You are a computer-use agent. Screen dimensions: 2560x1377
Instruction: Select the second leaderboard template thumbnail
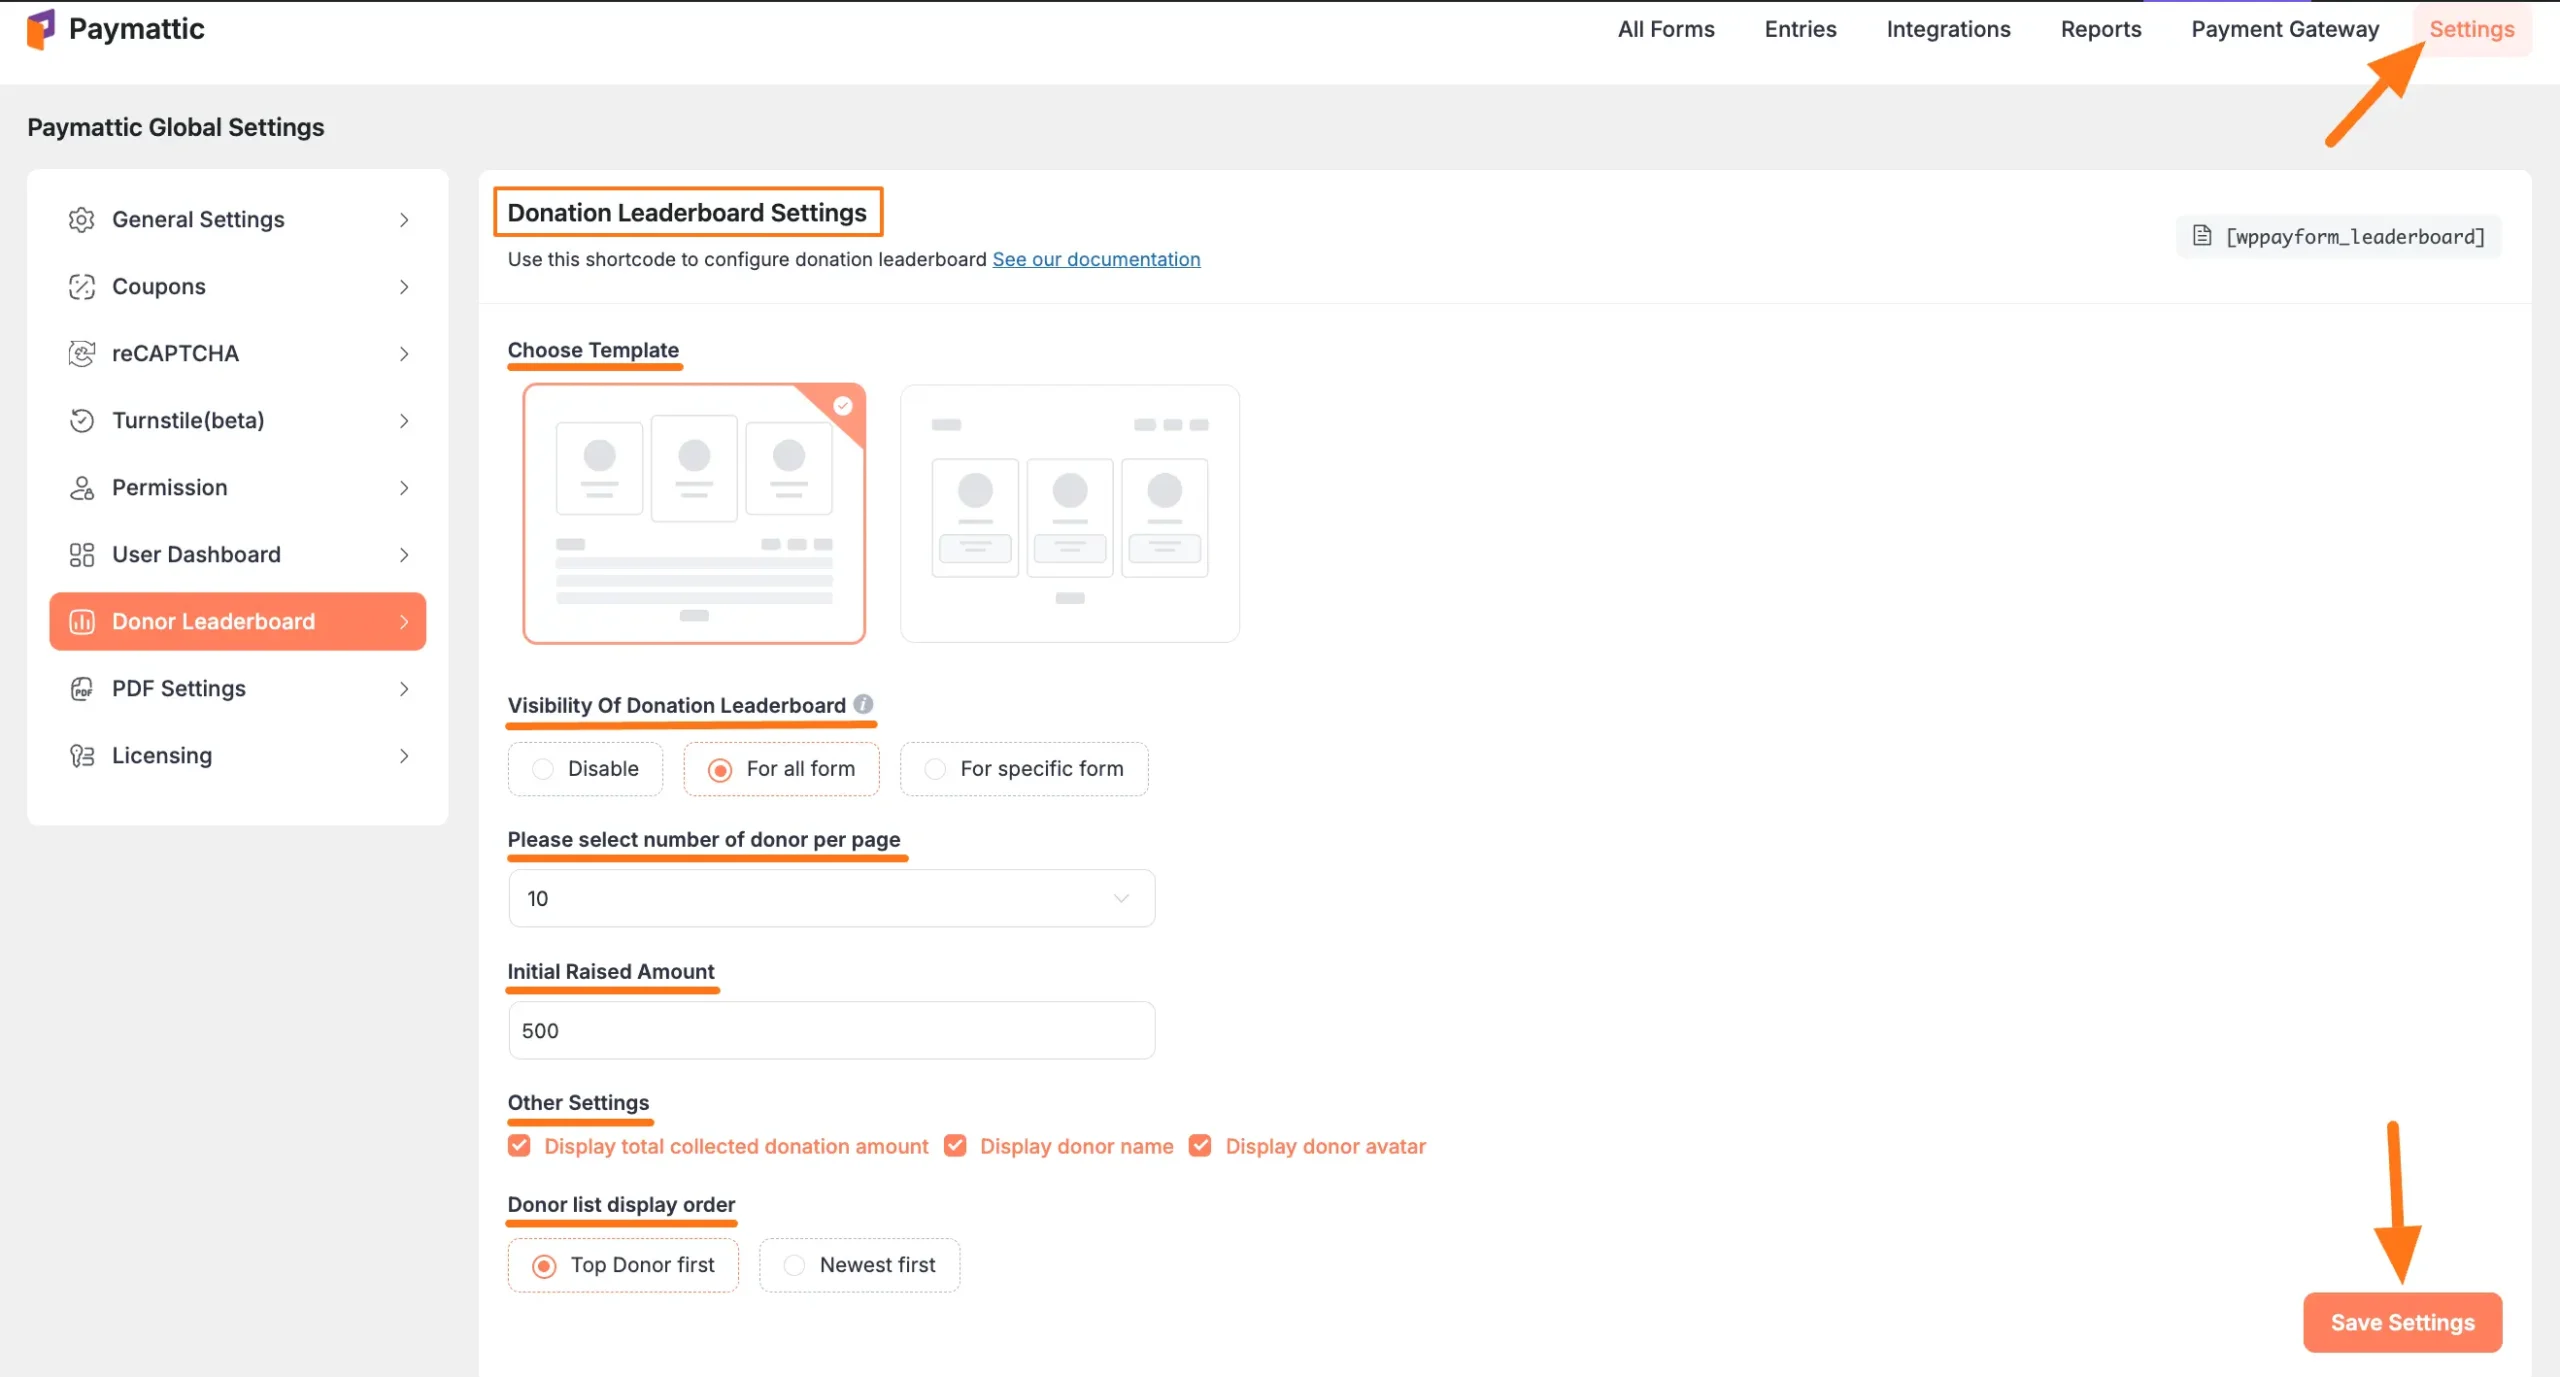pyautogui.click(x=1070, y=514)
